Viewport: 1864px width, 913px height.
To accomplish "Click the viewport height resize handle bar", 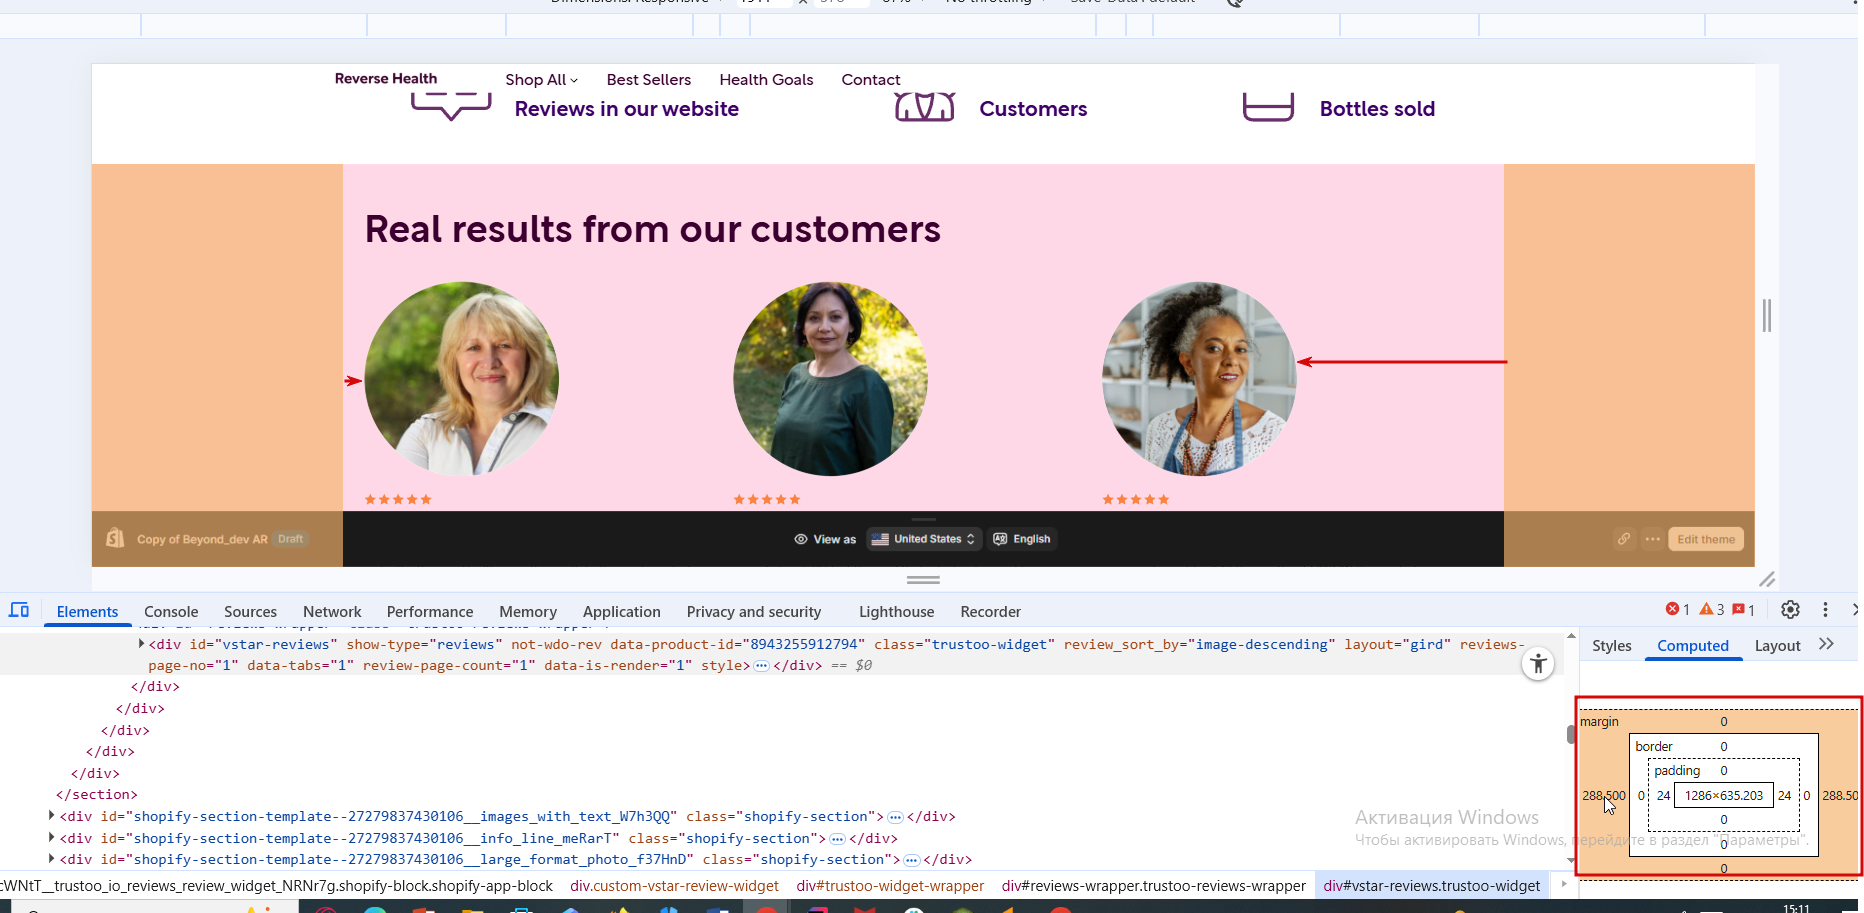I will (x=923, y=580).
